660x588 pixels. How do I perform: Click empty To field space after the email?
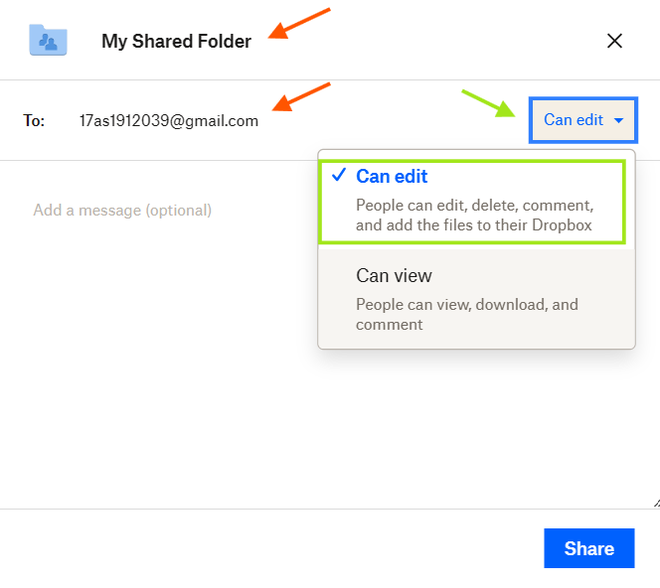(390, 121)
